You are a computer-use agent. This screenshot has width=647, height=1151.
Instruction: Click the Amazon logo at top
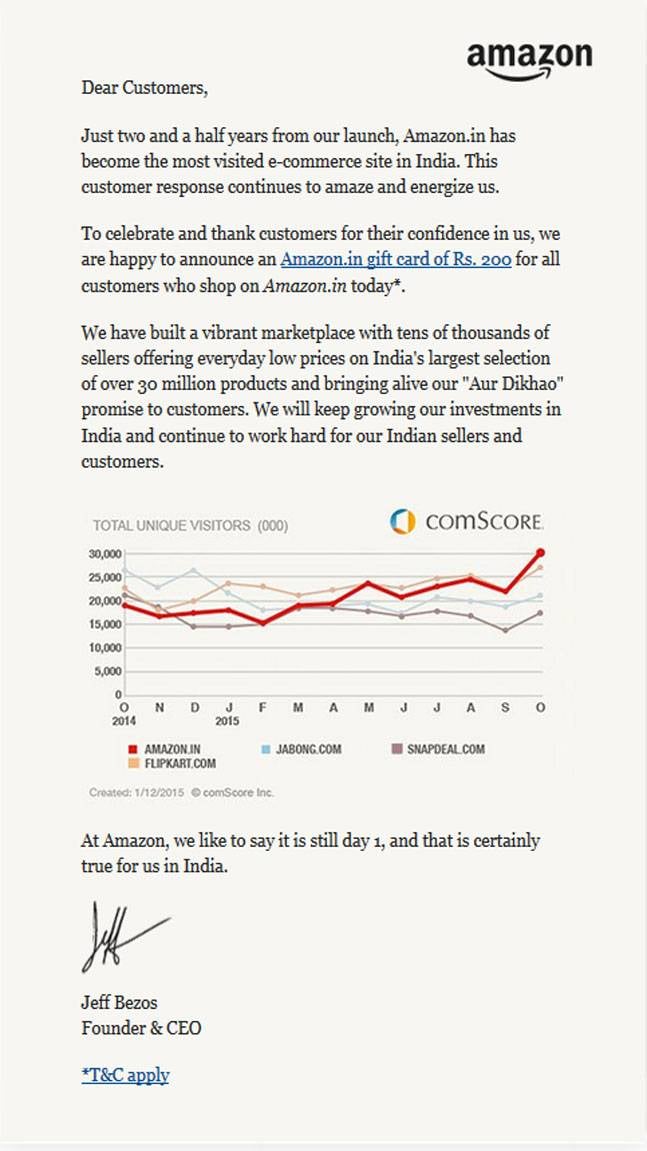pos(529,60)
